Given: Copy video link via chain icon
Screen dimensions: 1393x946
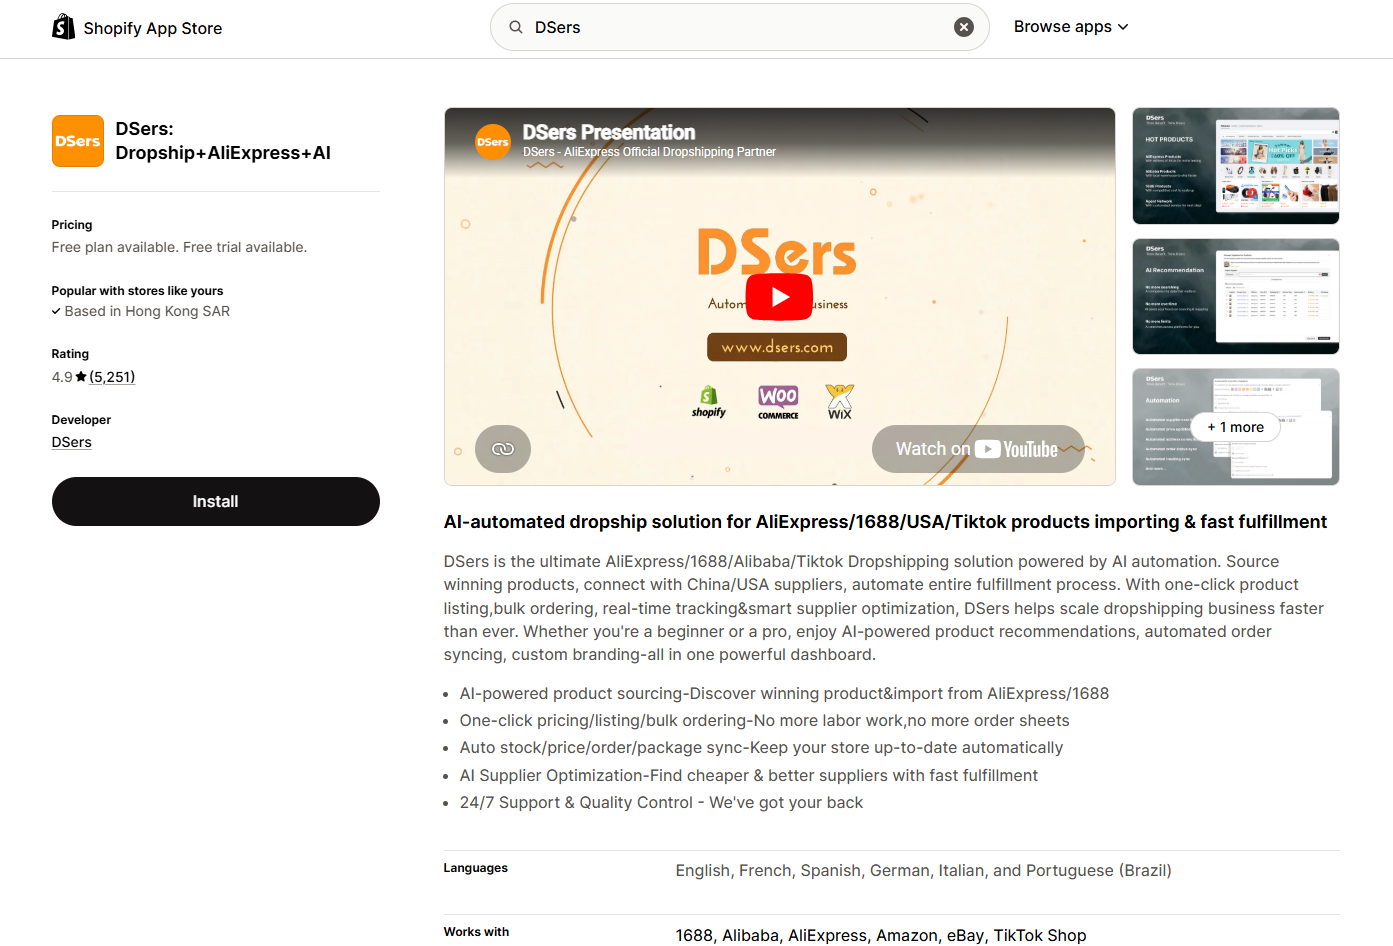Looking at the screenshot, I should point(503,449).
